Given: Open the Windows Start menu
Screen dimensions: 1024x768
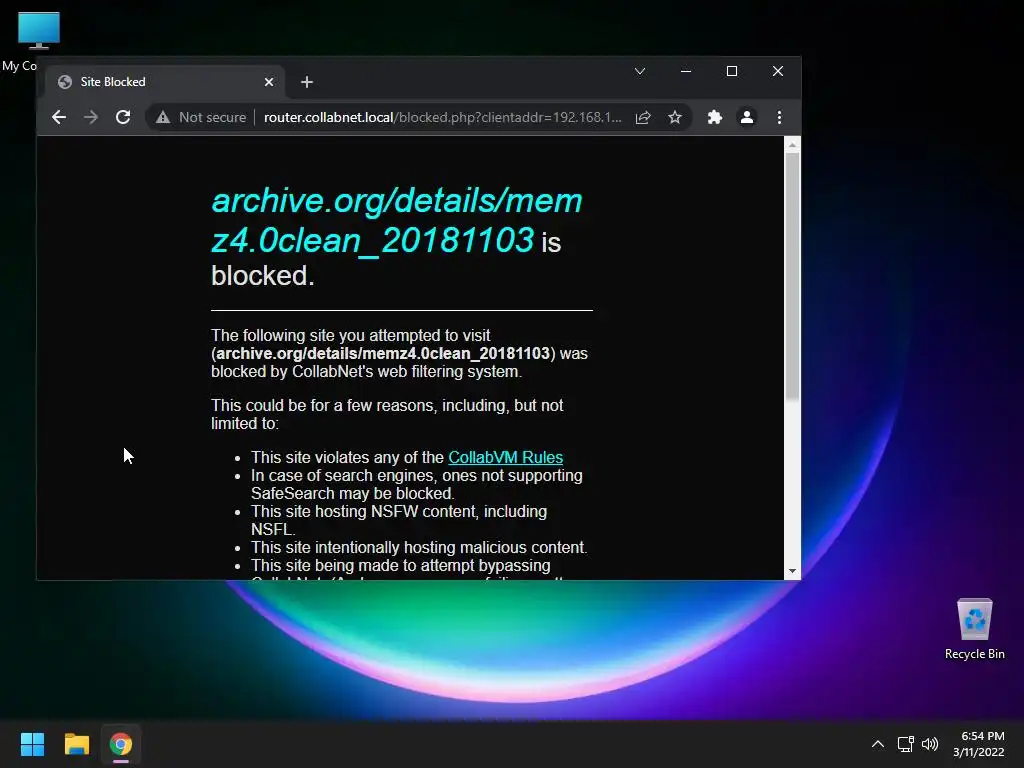Looking at the screenshot, I should coord(32,744).
